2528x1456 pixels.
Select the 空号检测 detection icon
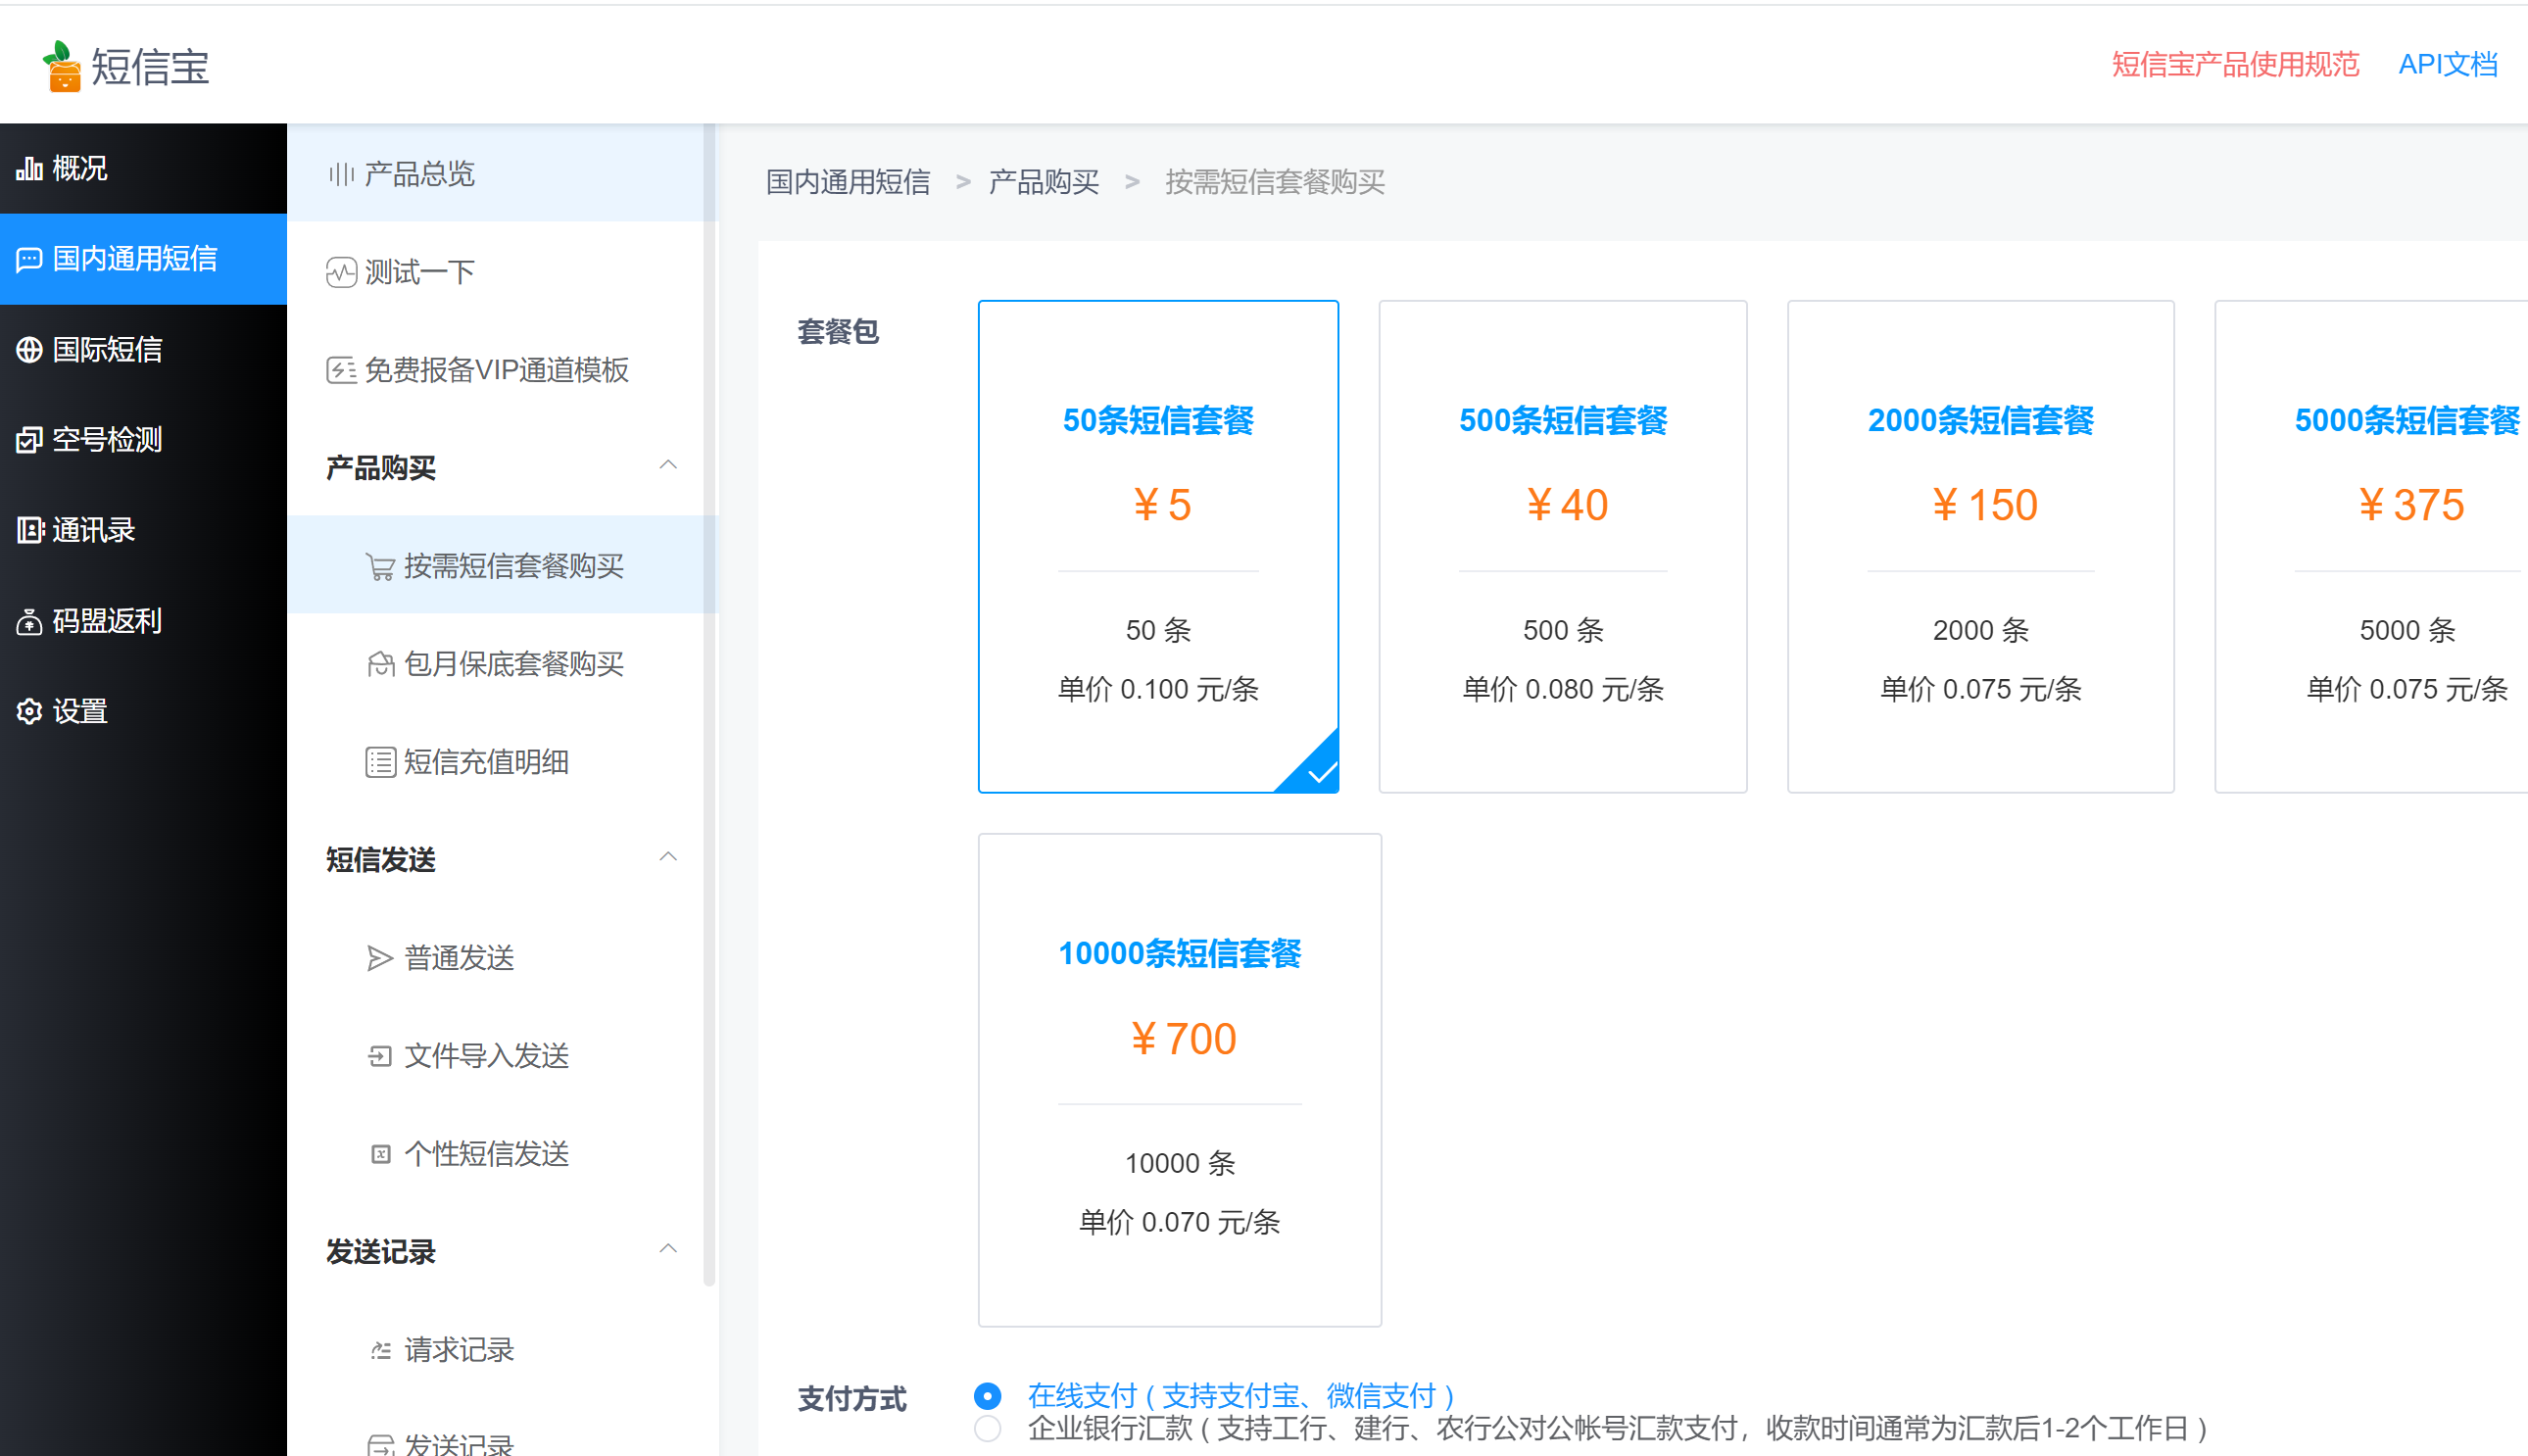click(x=29, y=440)
